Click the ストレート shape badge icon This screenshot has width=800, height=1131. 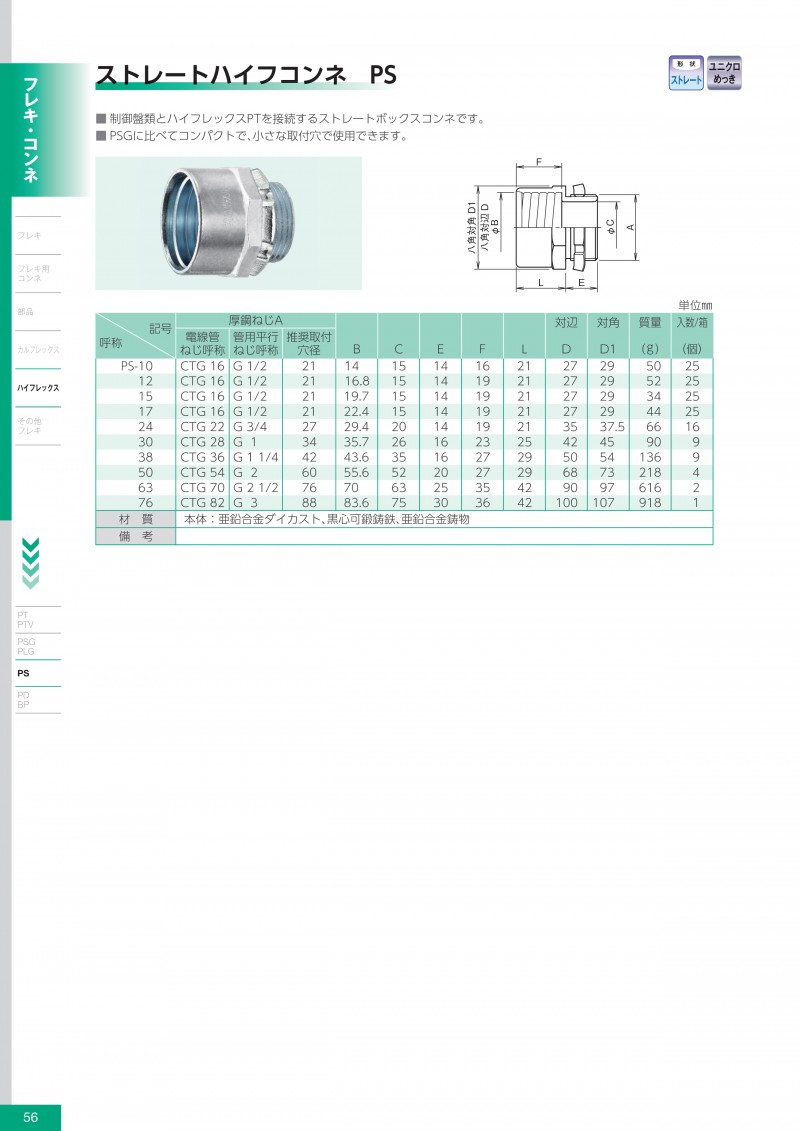click(686, 73)
